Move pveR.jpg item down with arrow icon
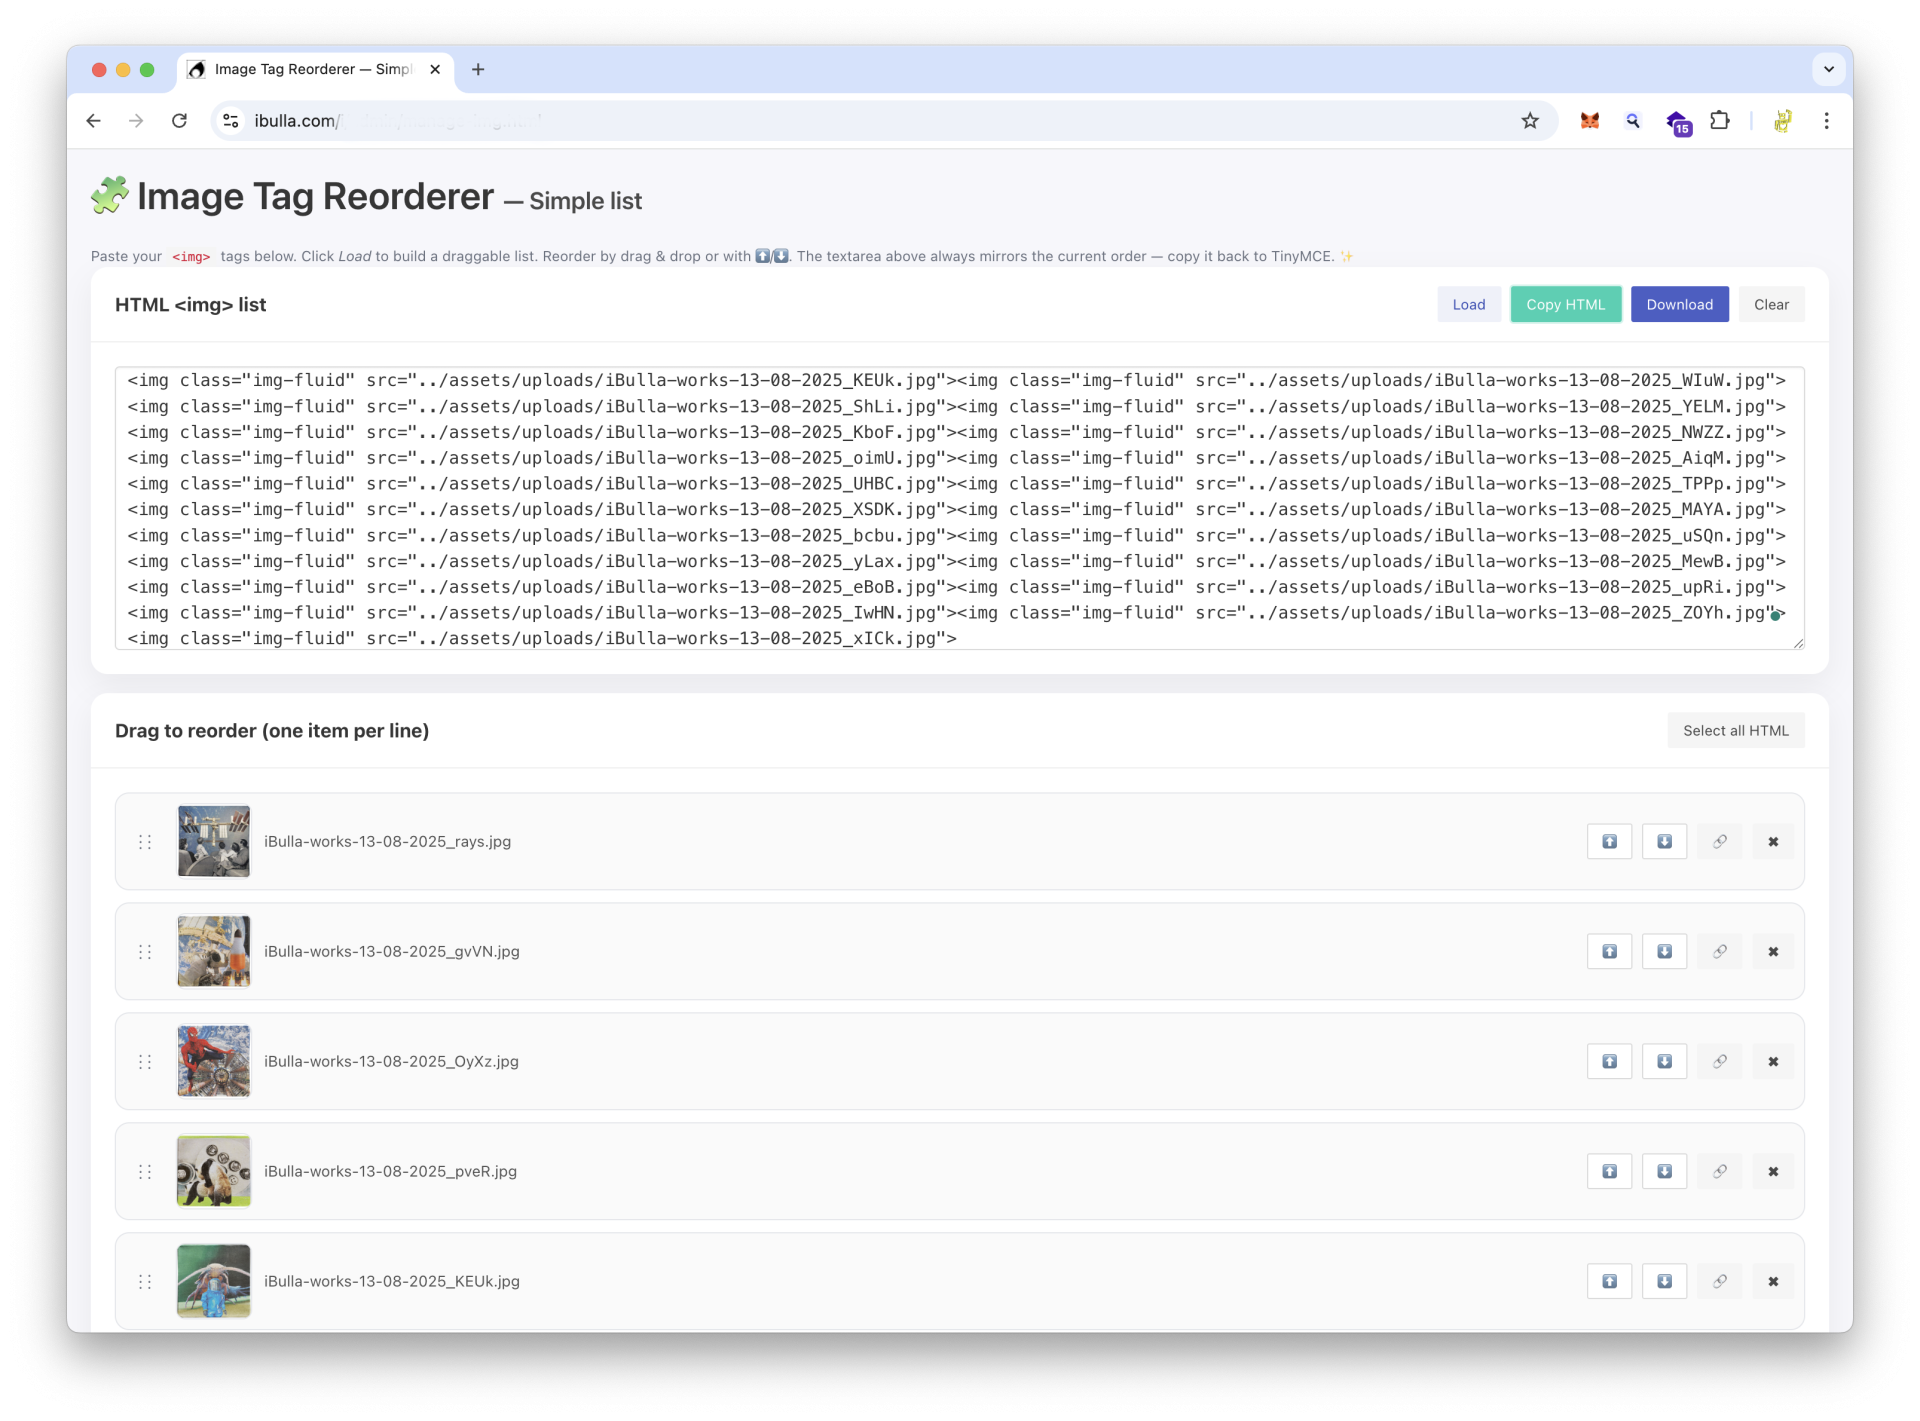Viewport: 1920px width, 1421px height. (x=1664, y=1171)
